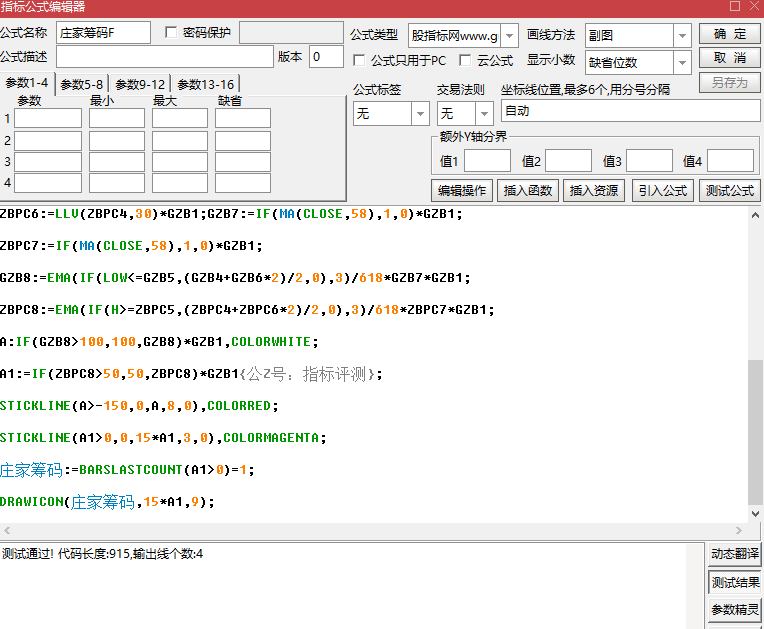This screenshot has height=629, width=764.
Task: Click the 庄家筹码:=BARSLASTCOUNT code line
Action: tap(127, 470)
